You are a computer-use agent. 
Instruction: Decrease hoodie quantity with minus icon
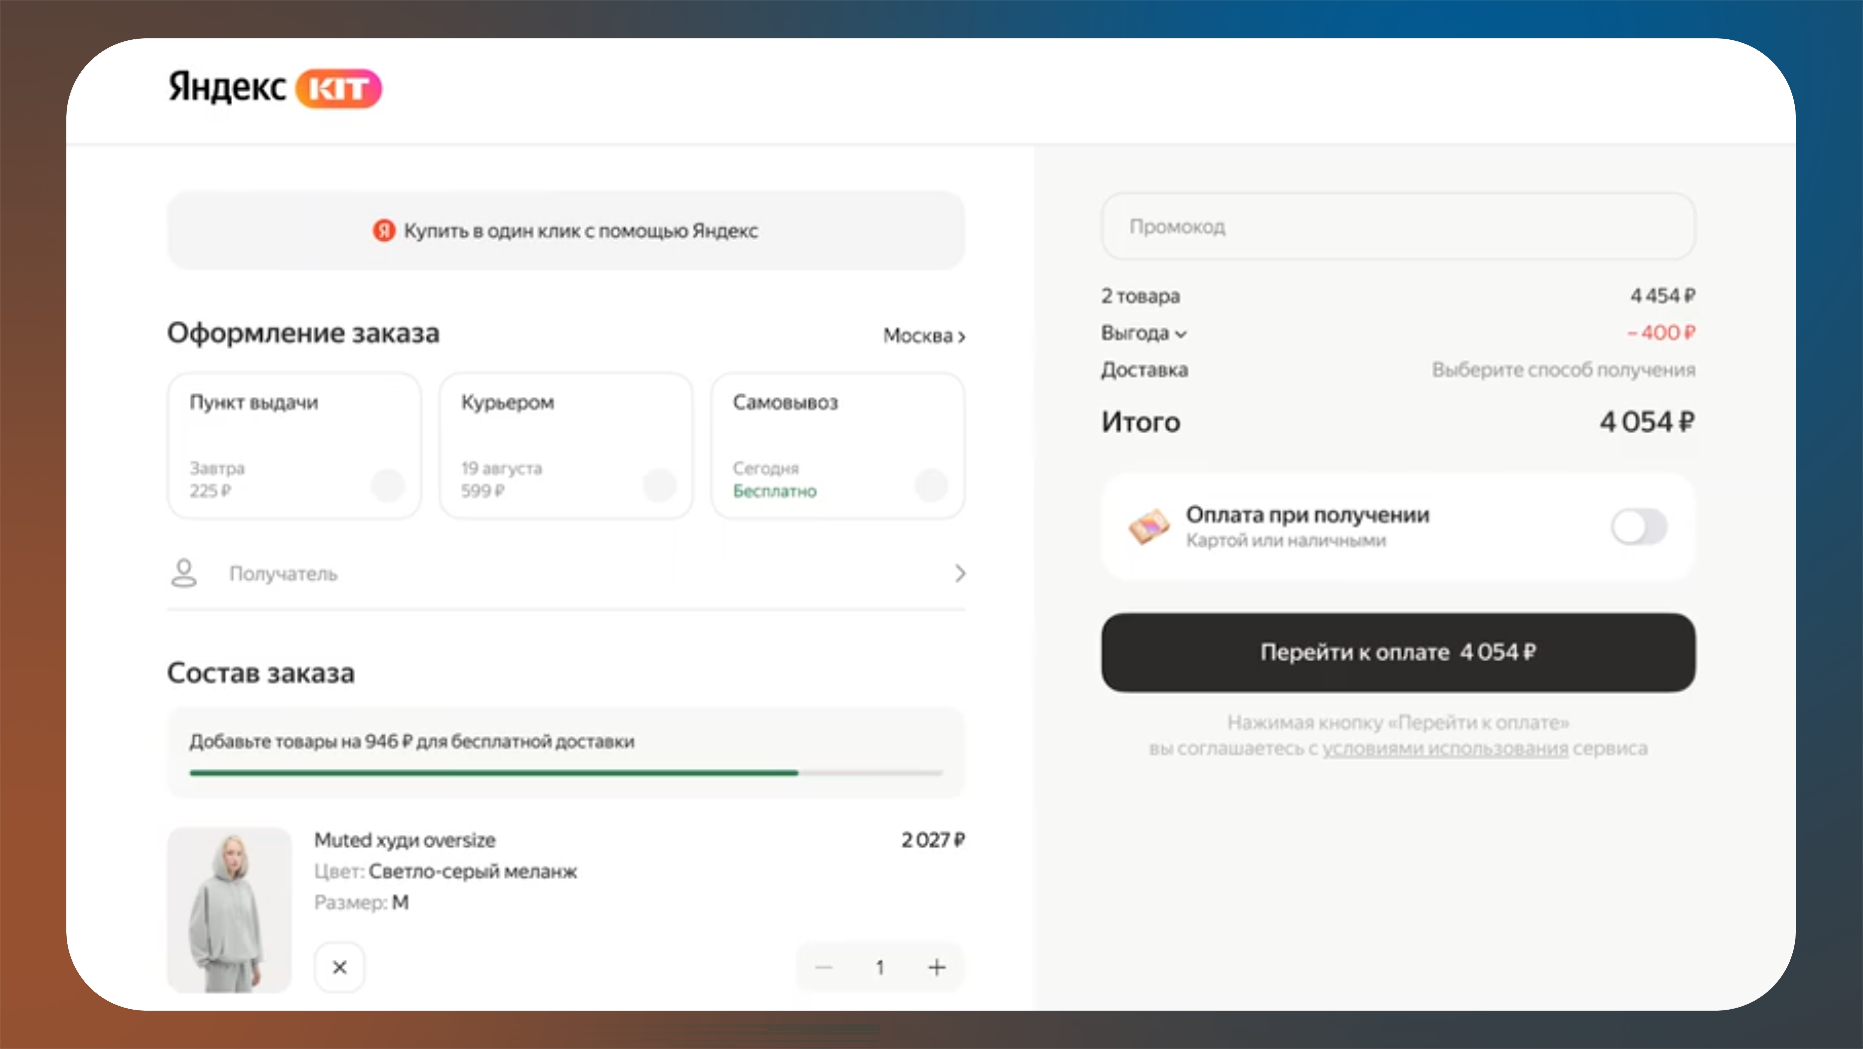[x=823, y=967]
